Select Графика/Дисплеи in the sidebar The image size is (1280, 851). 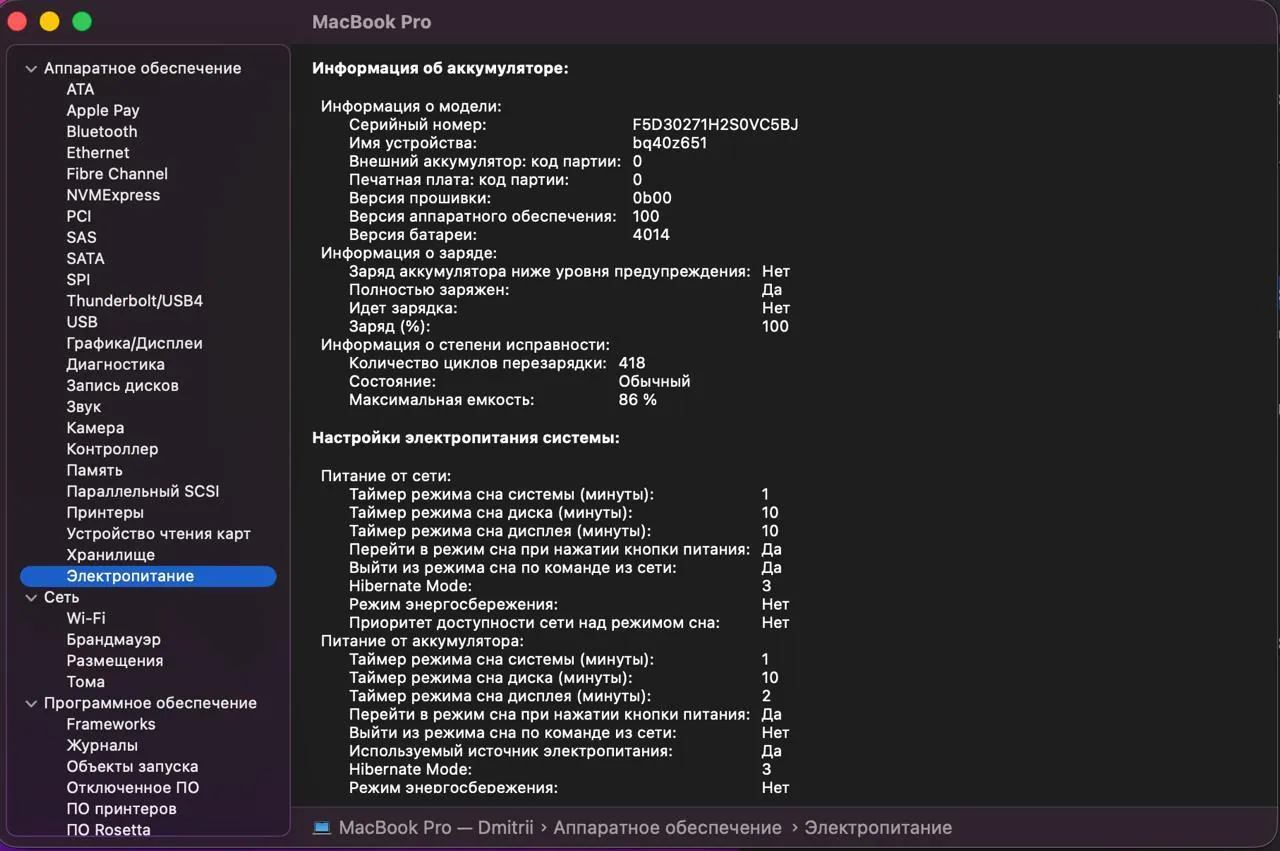tap(134, 343)
